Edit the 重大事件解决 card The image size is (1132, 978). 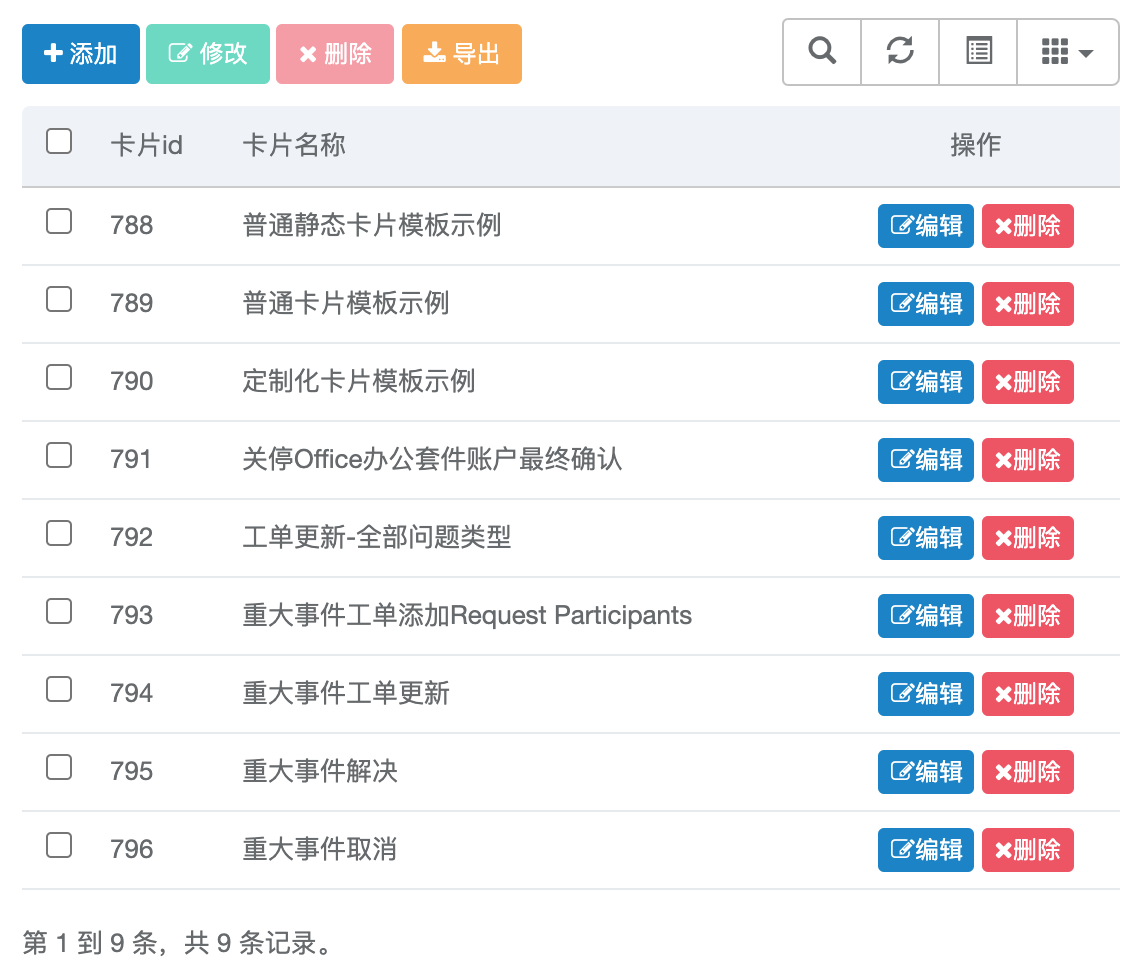[925, 772]
